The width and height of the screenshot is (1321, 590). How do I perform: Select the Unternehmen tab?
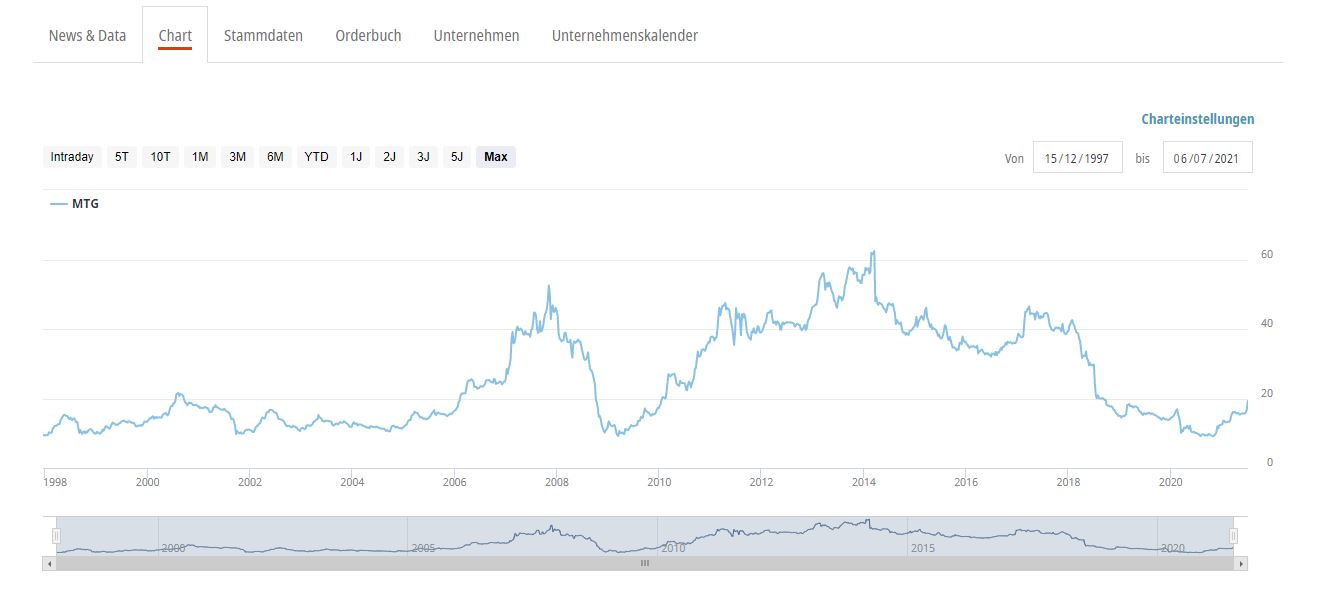(476, 36)
